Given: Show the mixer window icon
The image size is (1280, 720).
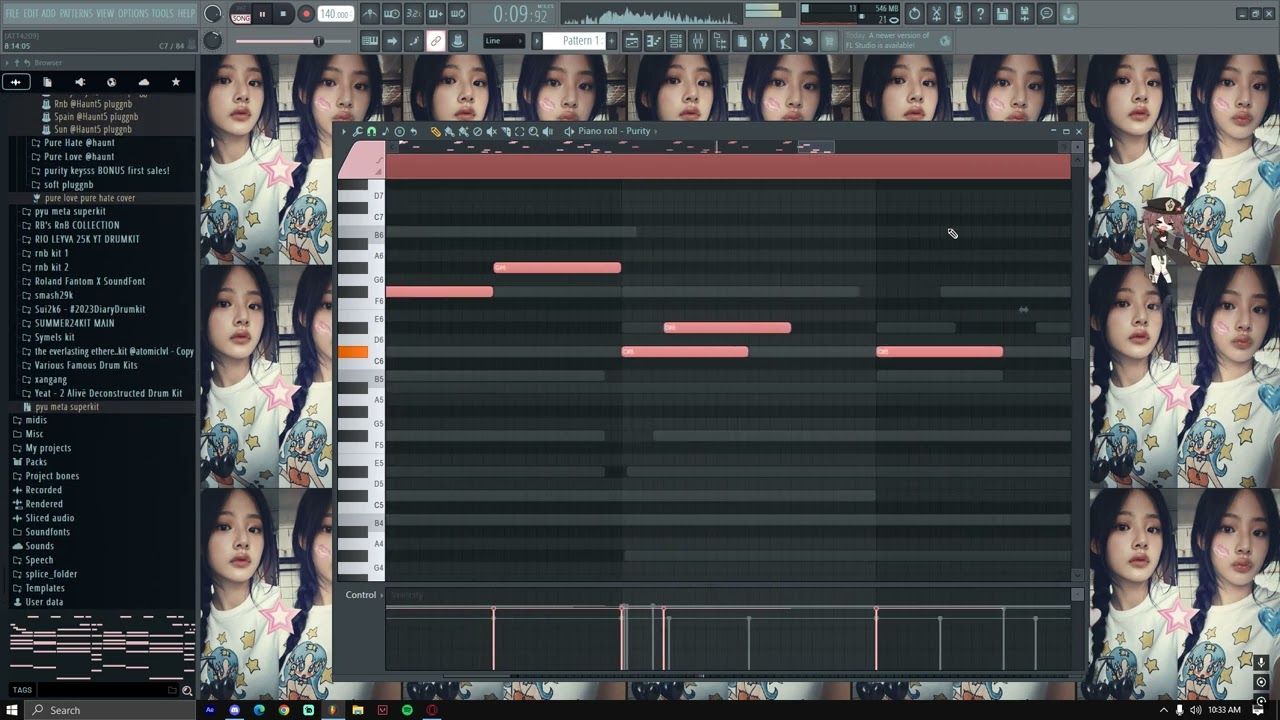Looking at the screenshot, I should (698, 41).
